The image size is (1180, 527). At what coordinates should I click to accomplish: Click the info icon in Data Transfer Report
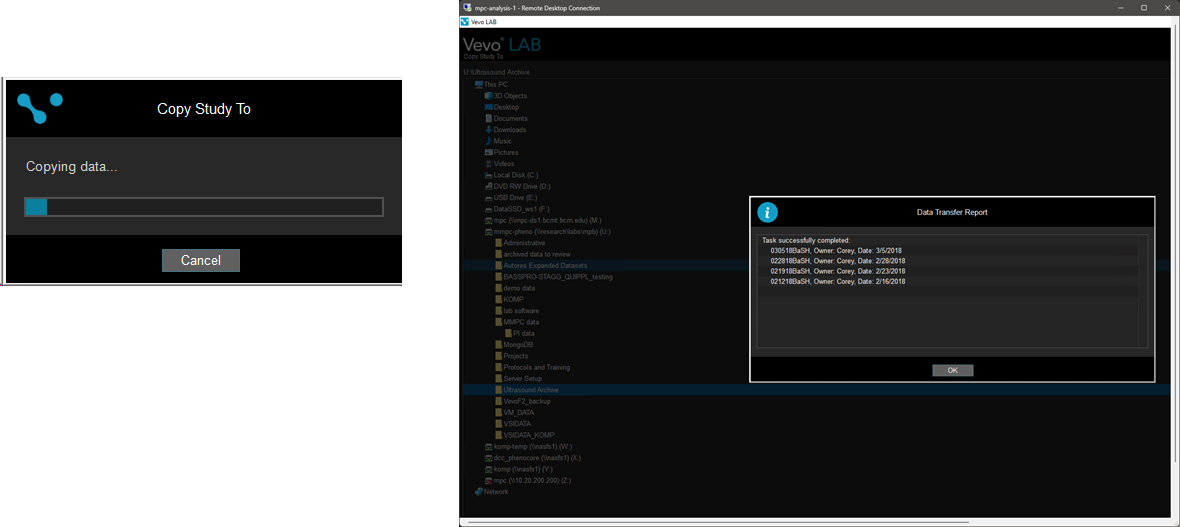tap(767, 212)
